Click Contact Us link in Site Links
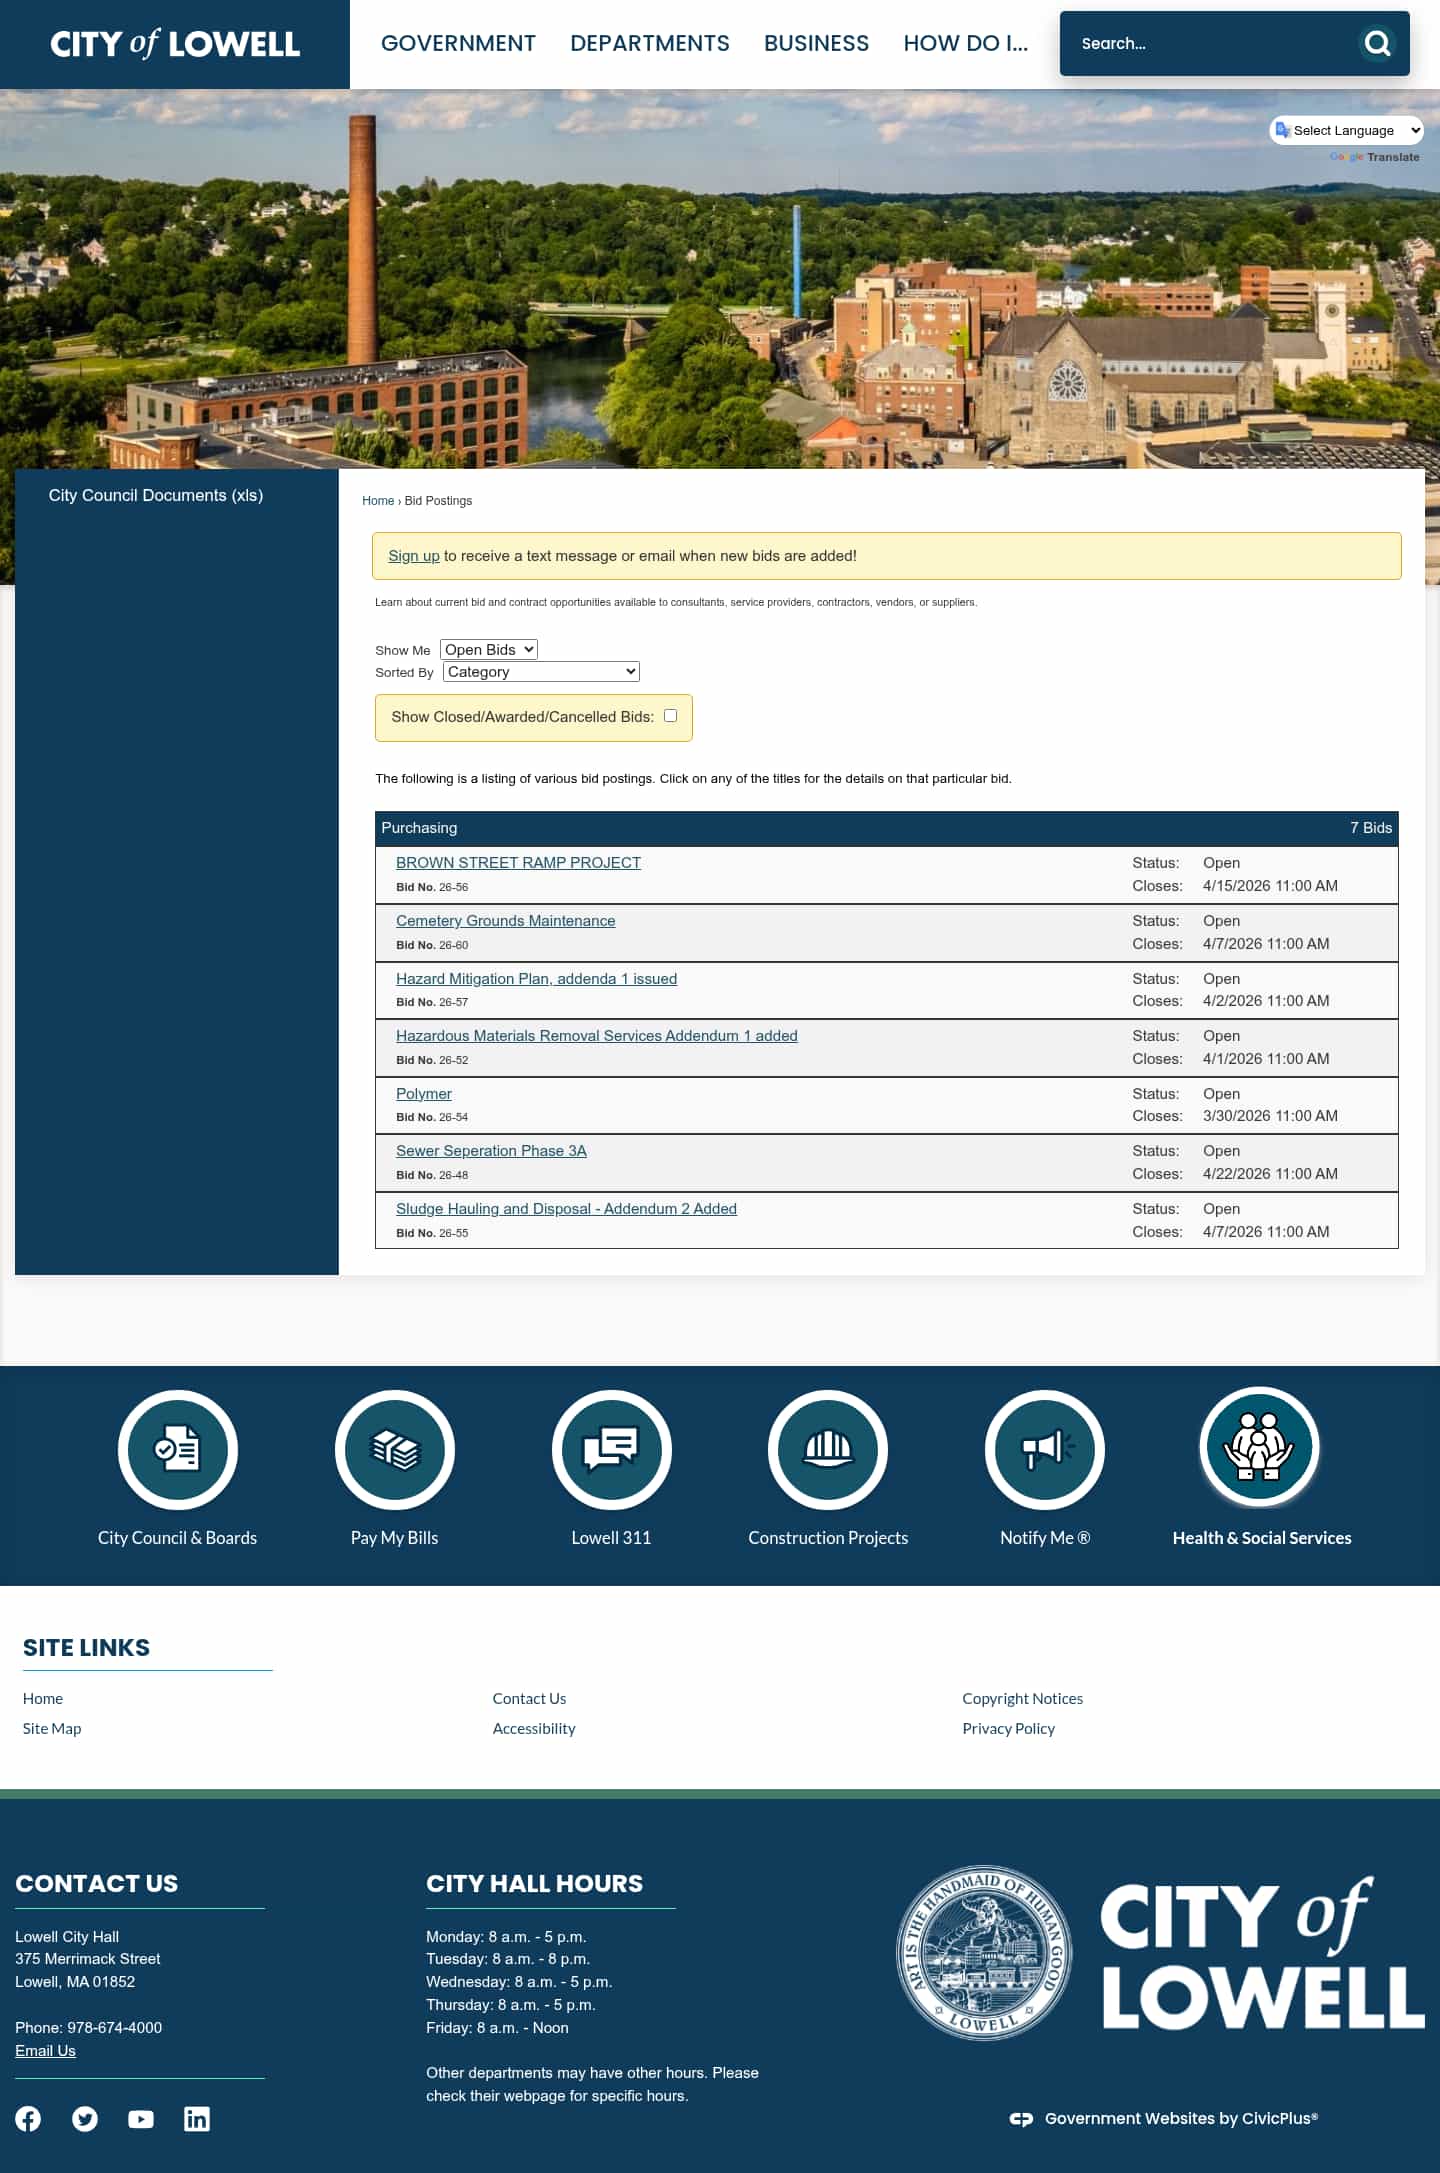The image size is (1440, 2173). [529, 1698]
